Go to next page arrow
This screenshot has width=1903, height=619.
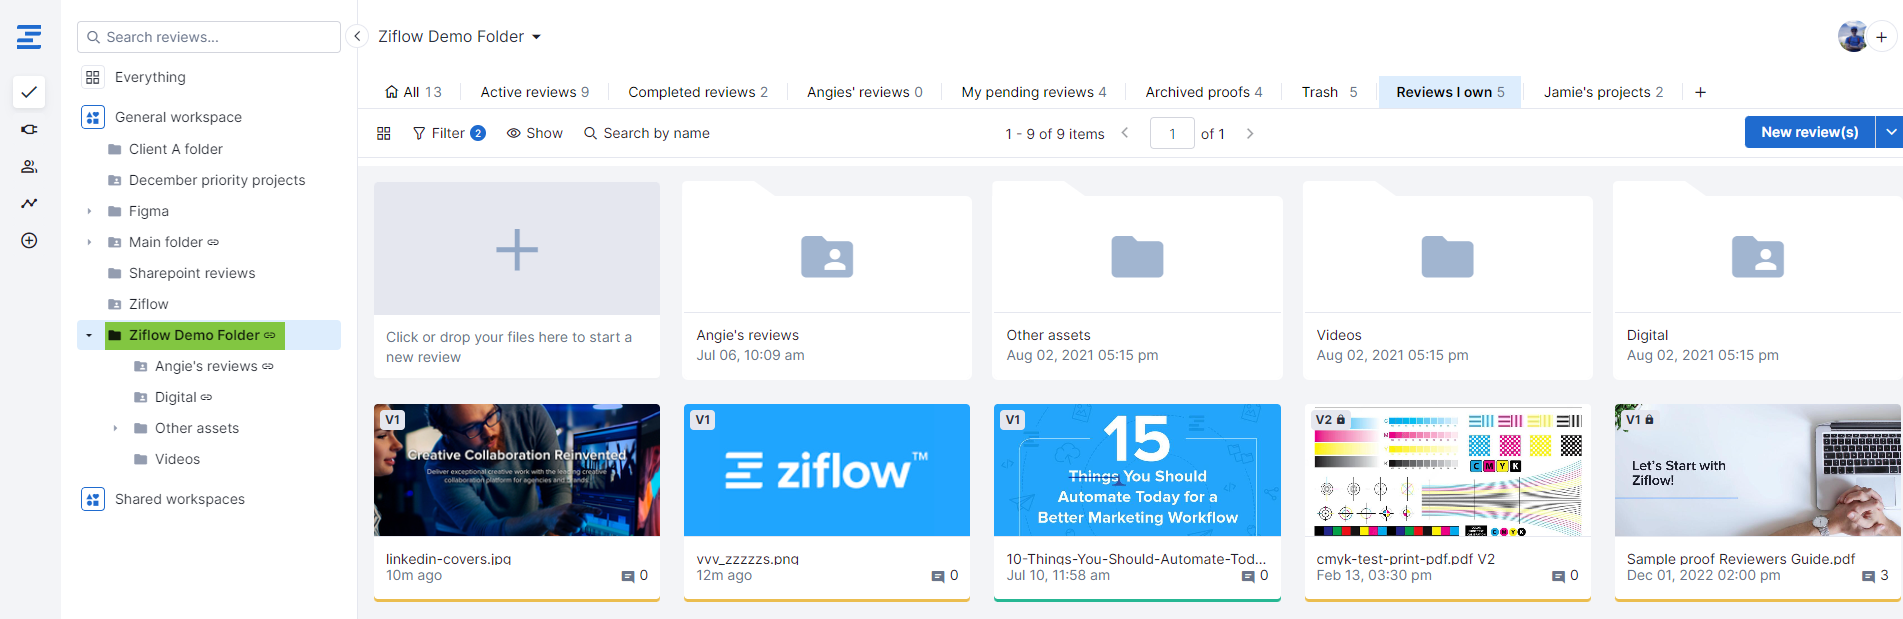[x=1250, y=133]
